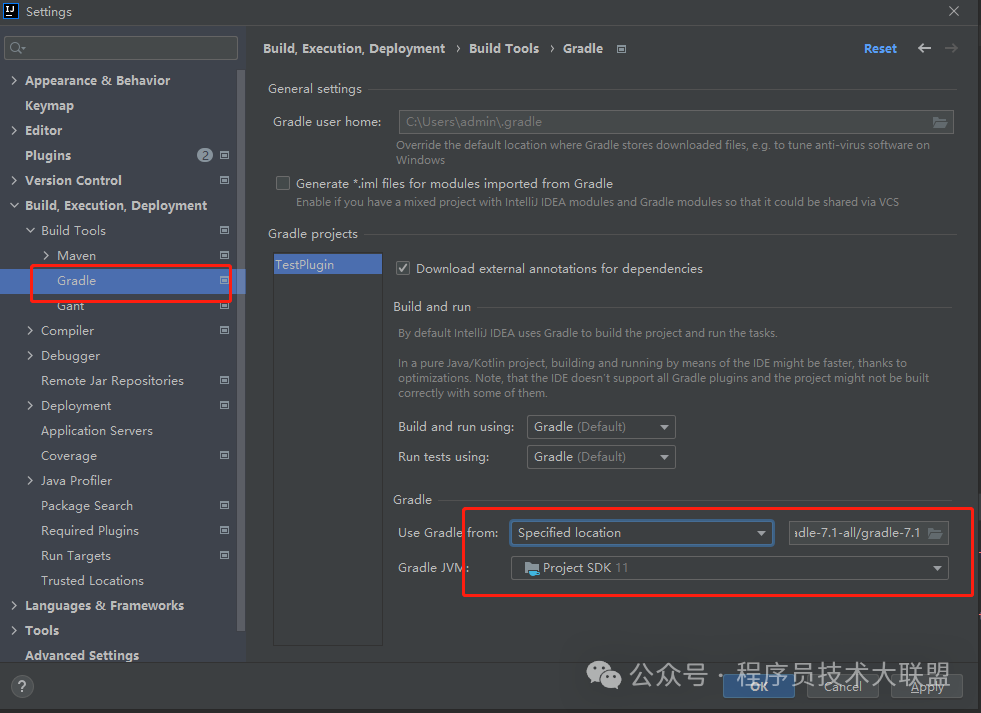Browse for Gradle distribution location folder
Viewport: 981px width, 713px height.
coord(935,533)
